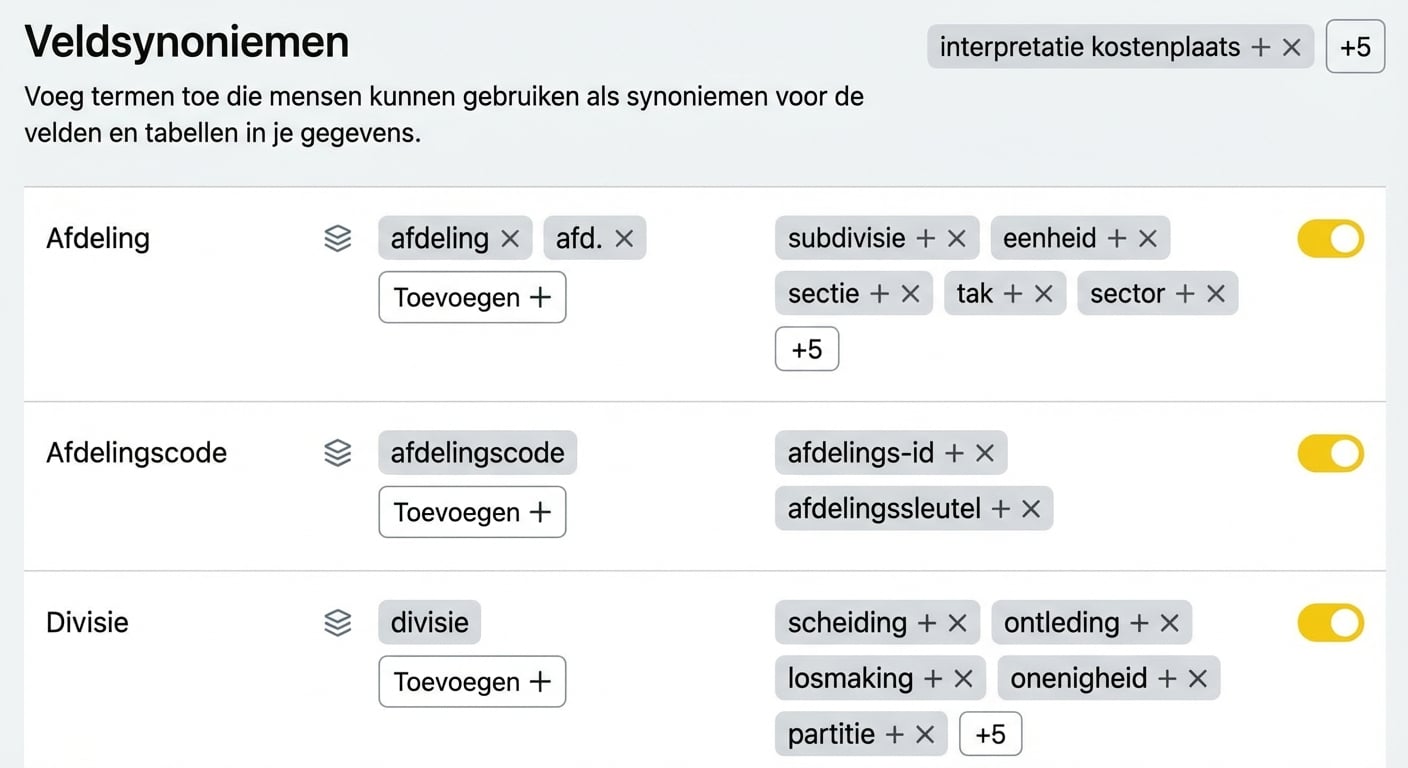The height and width of the screenshot is (768, 1408).
Task: Turn off the Afdelingscode toggle
Action: click(1330, 452)
